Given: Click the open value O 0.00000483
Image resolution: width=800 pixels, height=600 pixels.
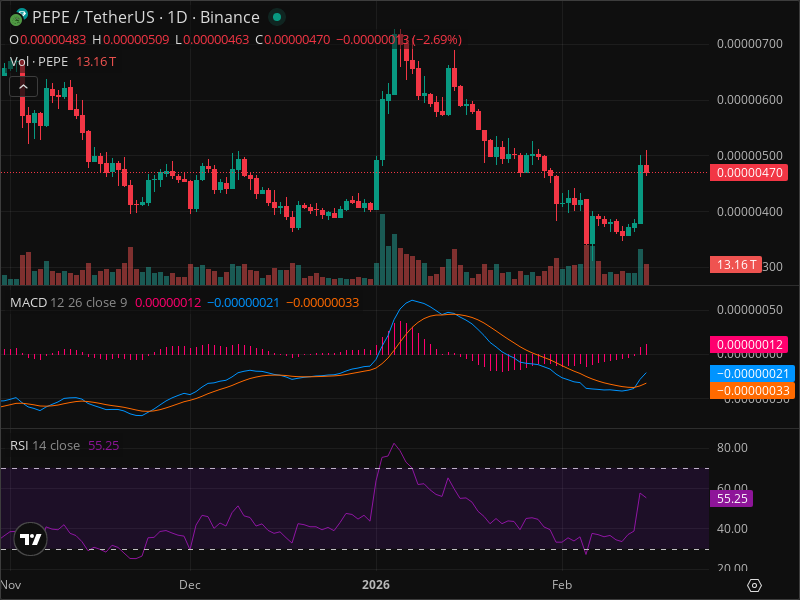Looking at the screenshot, I should pyautogui.click(x=48, y=40).
